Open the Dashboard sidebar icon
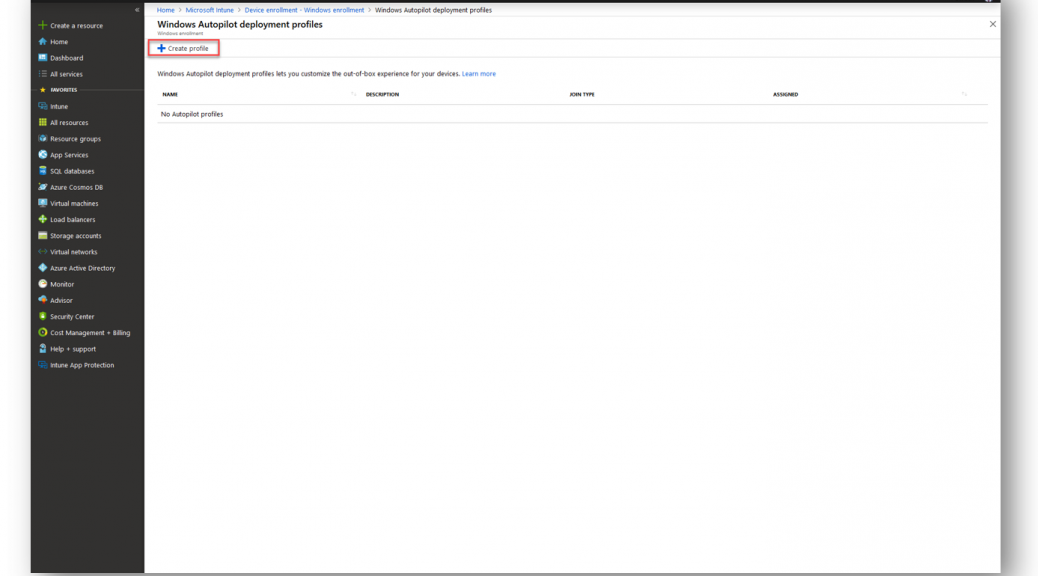 click(42, 58)
